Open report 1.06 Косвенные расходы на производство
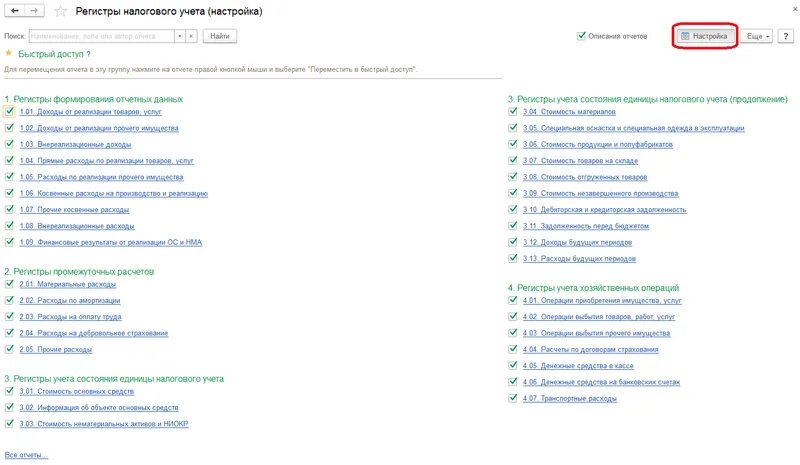 point(114,193)
